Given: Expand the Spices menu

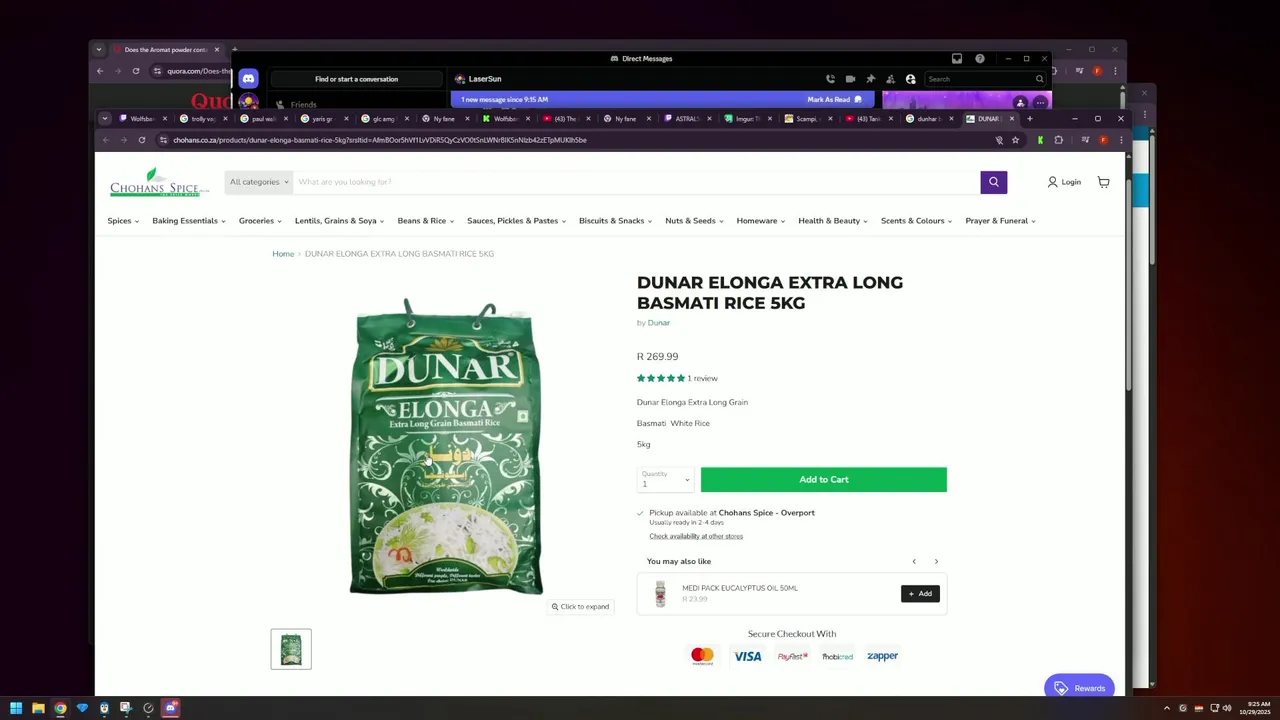Looking at the screenshot, I should 123,221.
